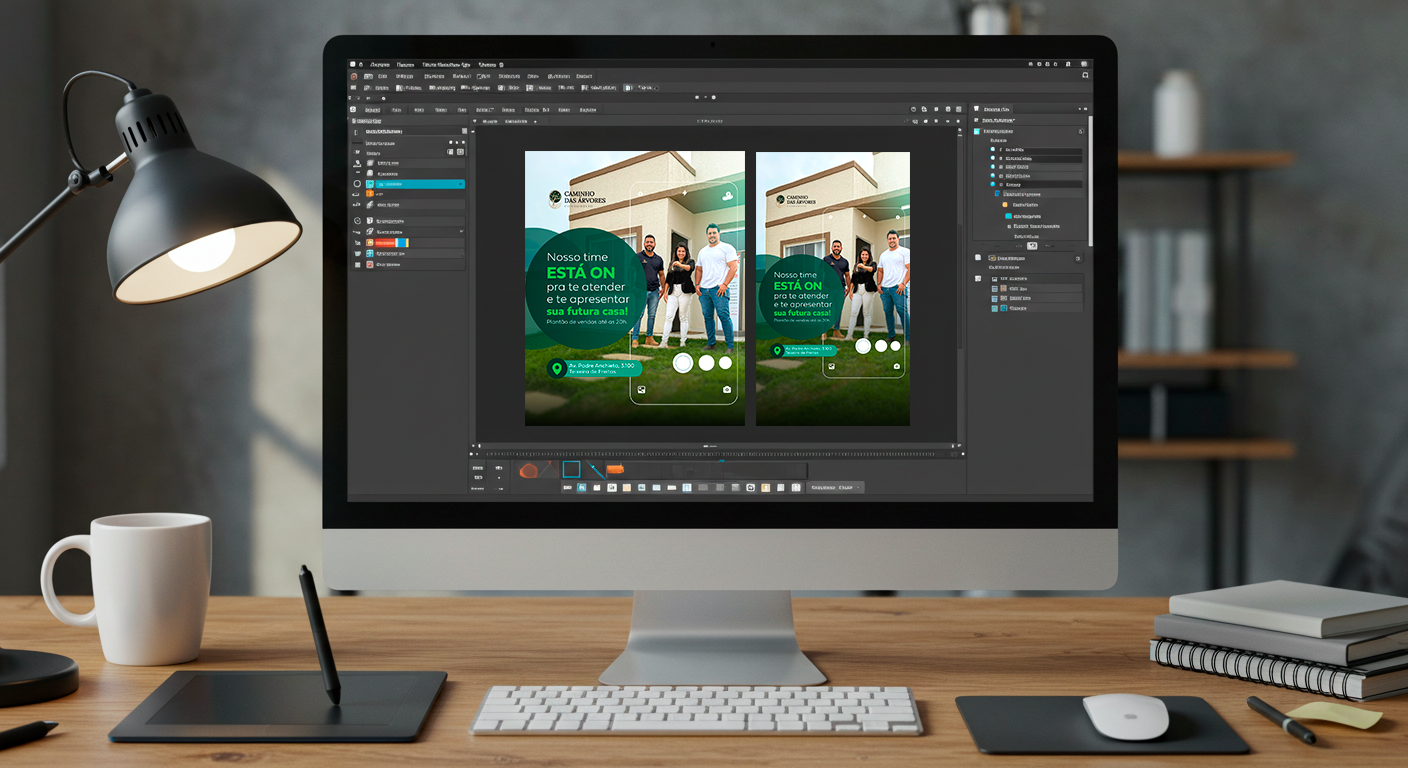
Task: Select the cyan outlined square thumbnail in bottom strip
Action: (571, 470)
